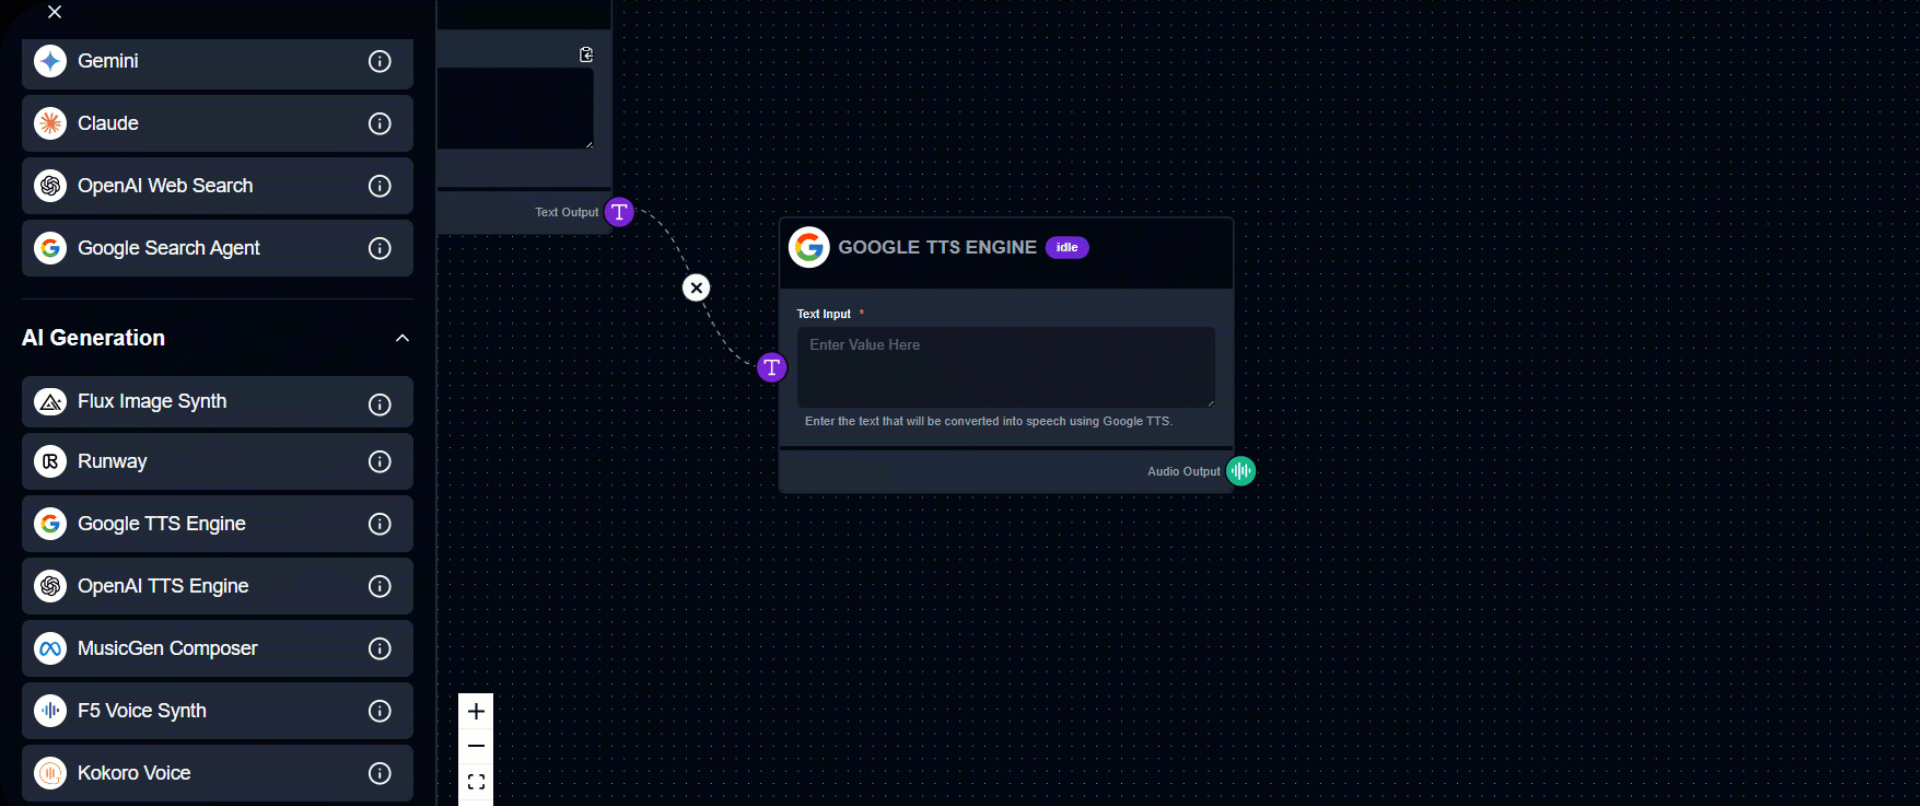Screen dimensions: 1920x806
Task: Click the Gemini info icon
Action: click(379, 61)
